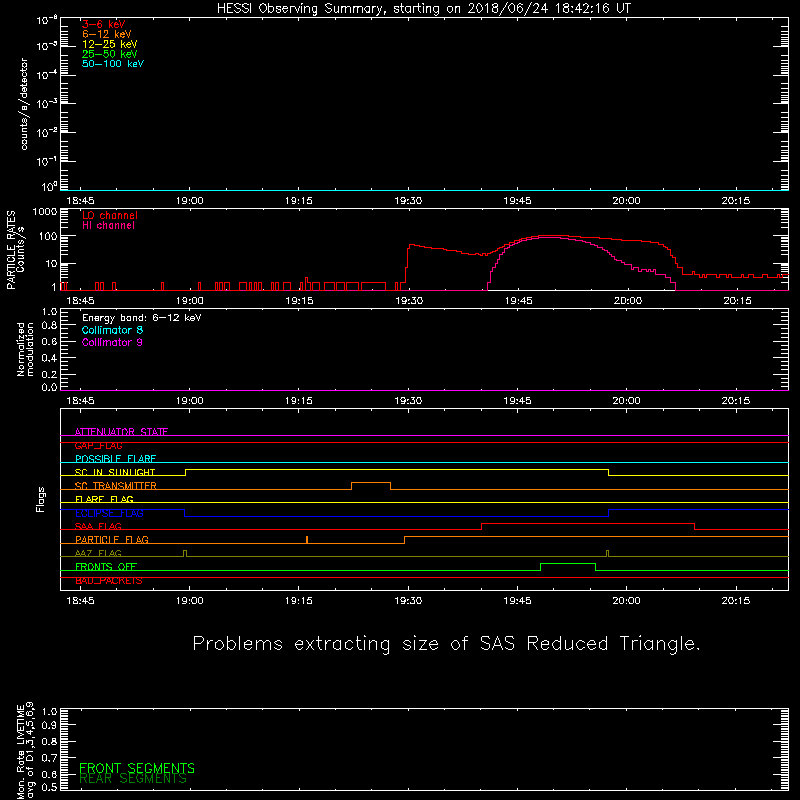Click the Normalized modulation axis title
The width and height of the screenshot is (800, 800).
pos(25,349)
